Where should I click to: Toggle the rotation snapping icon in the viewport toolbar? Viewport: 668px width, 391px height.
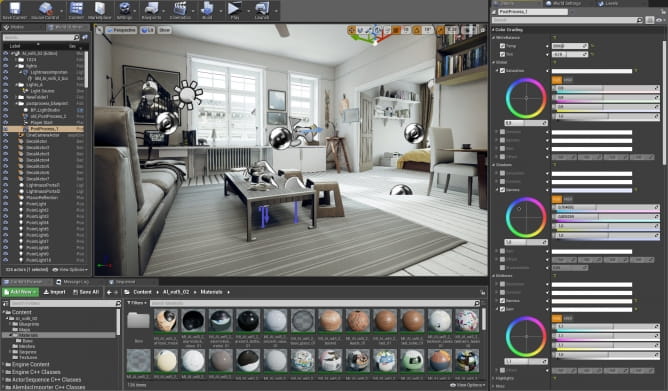point(417,30)
